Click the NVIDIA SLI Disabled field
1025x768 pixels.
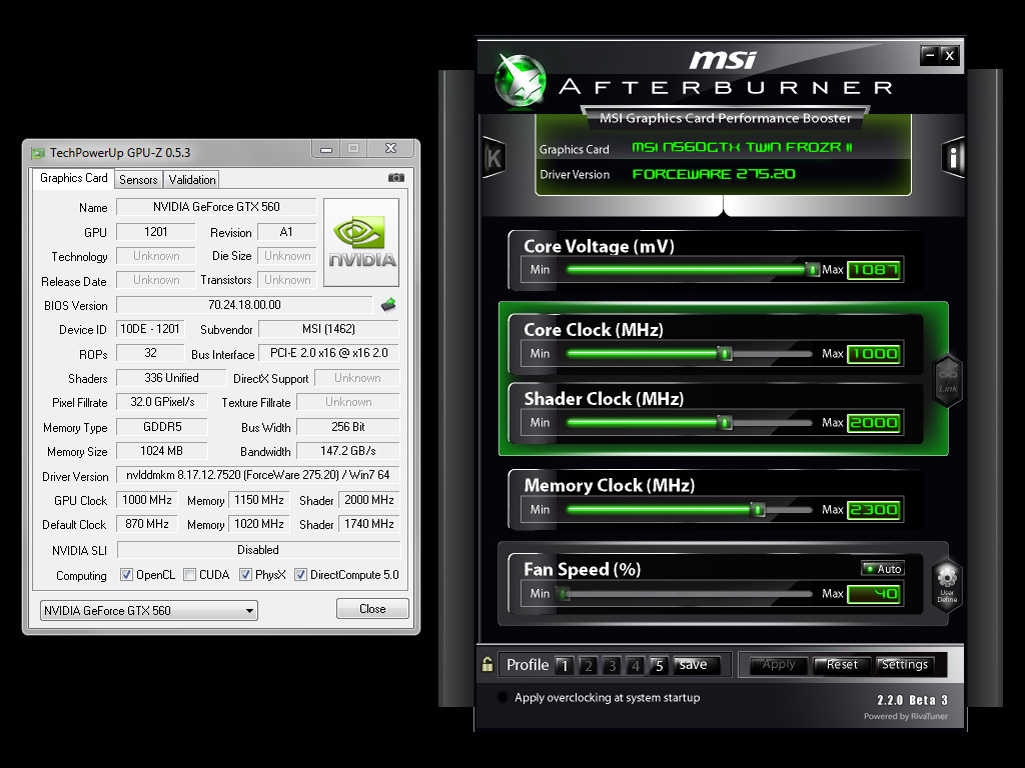pyautogui.click(x=258, y=550)
